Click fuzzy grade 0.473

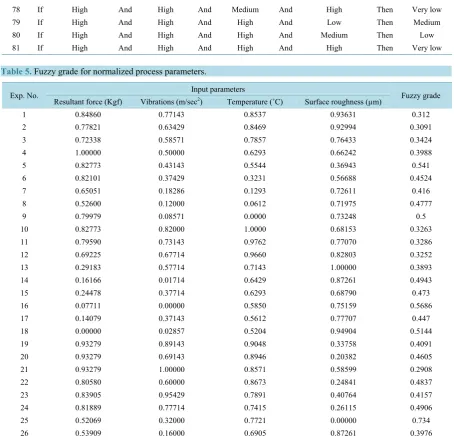click(x=421, y=293)
